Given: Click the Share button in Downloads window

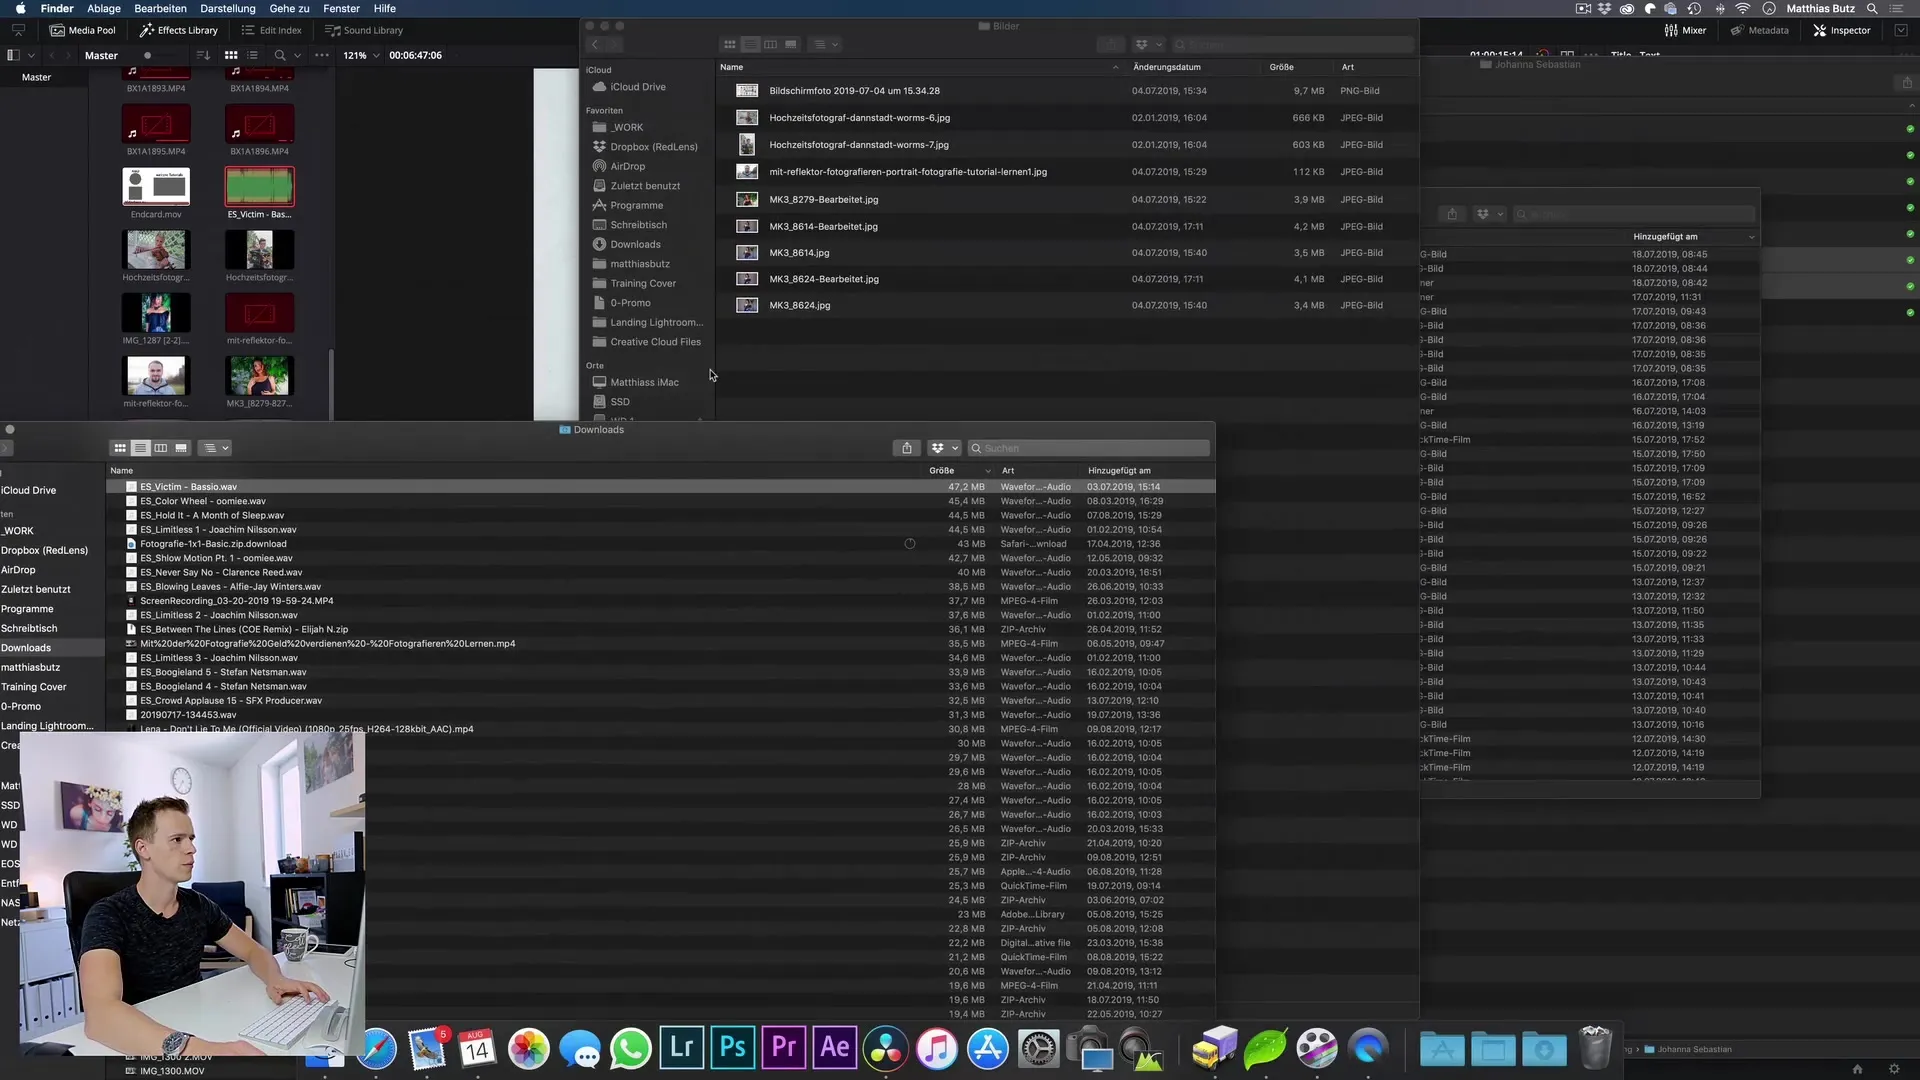Looking at the screenshot, I should pos(906,448).
